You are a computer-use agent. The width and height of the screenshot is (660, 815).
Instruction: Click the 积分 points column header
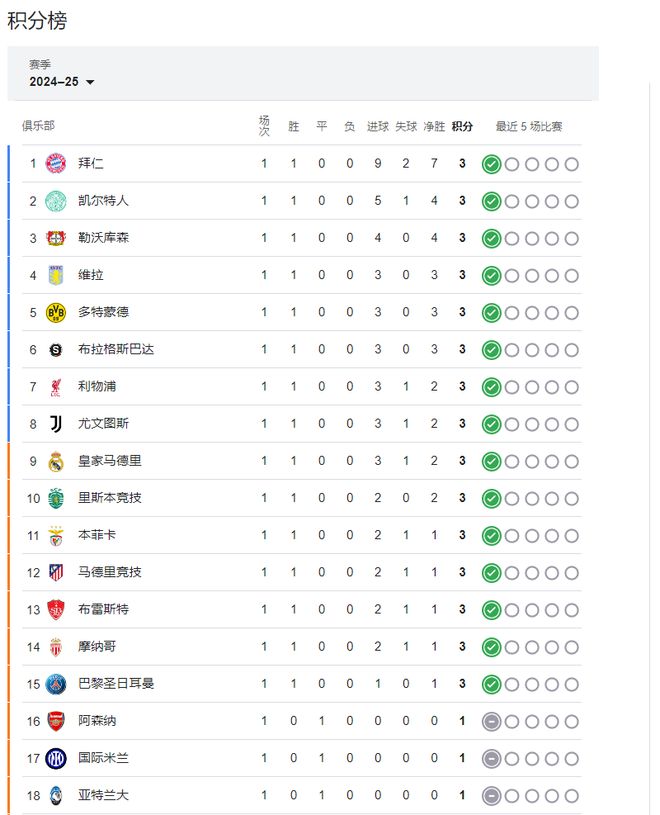point(462,127)
